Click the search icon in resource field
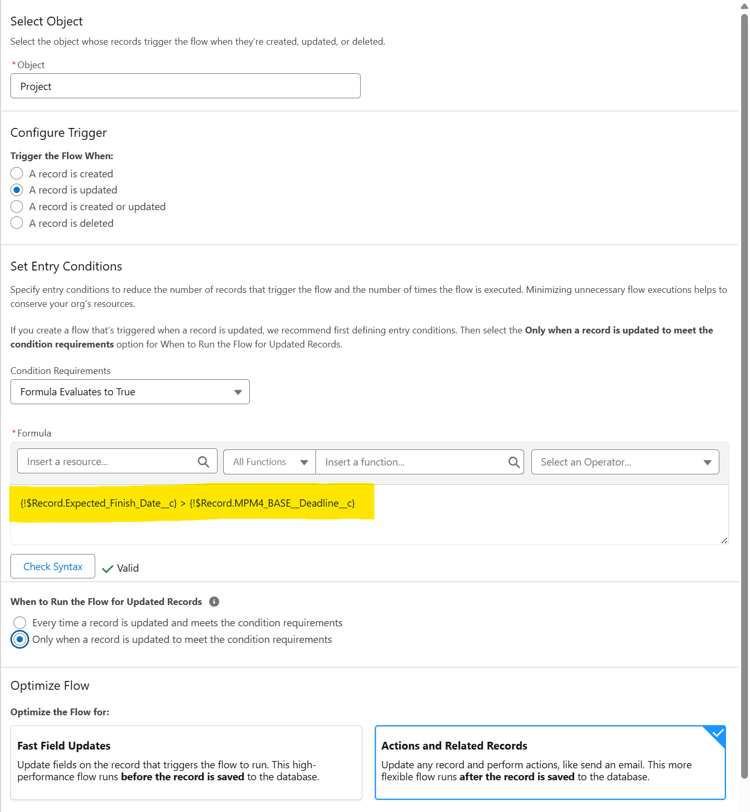 click(203, 462)
